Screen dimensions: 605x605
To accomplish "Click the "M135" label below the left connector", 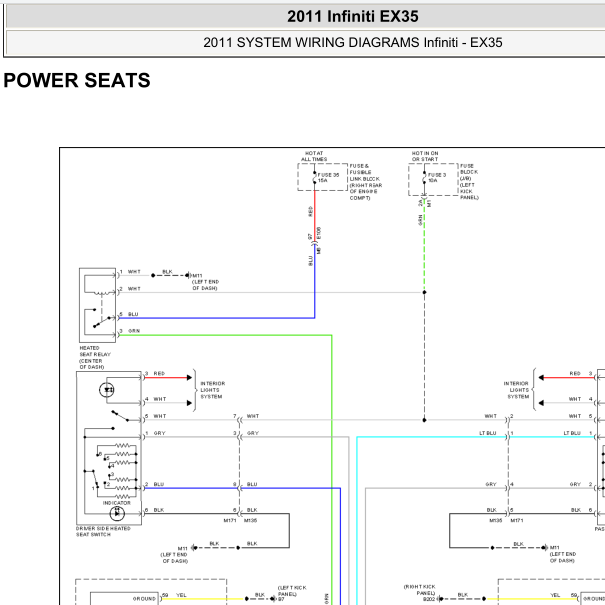I will click(x=250, y=521).
